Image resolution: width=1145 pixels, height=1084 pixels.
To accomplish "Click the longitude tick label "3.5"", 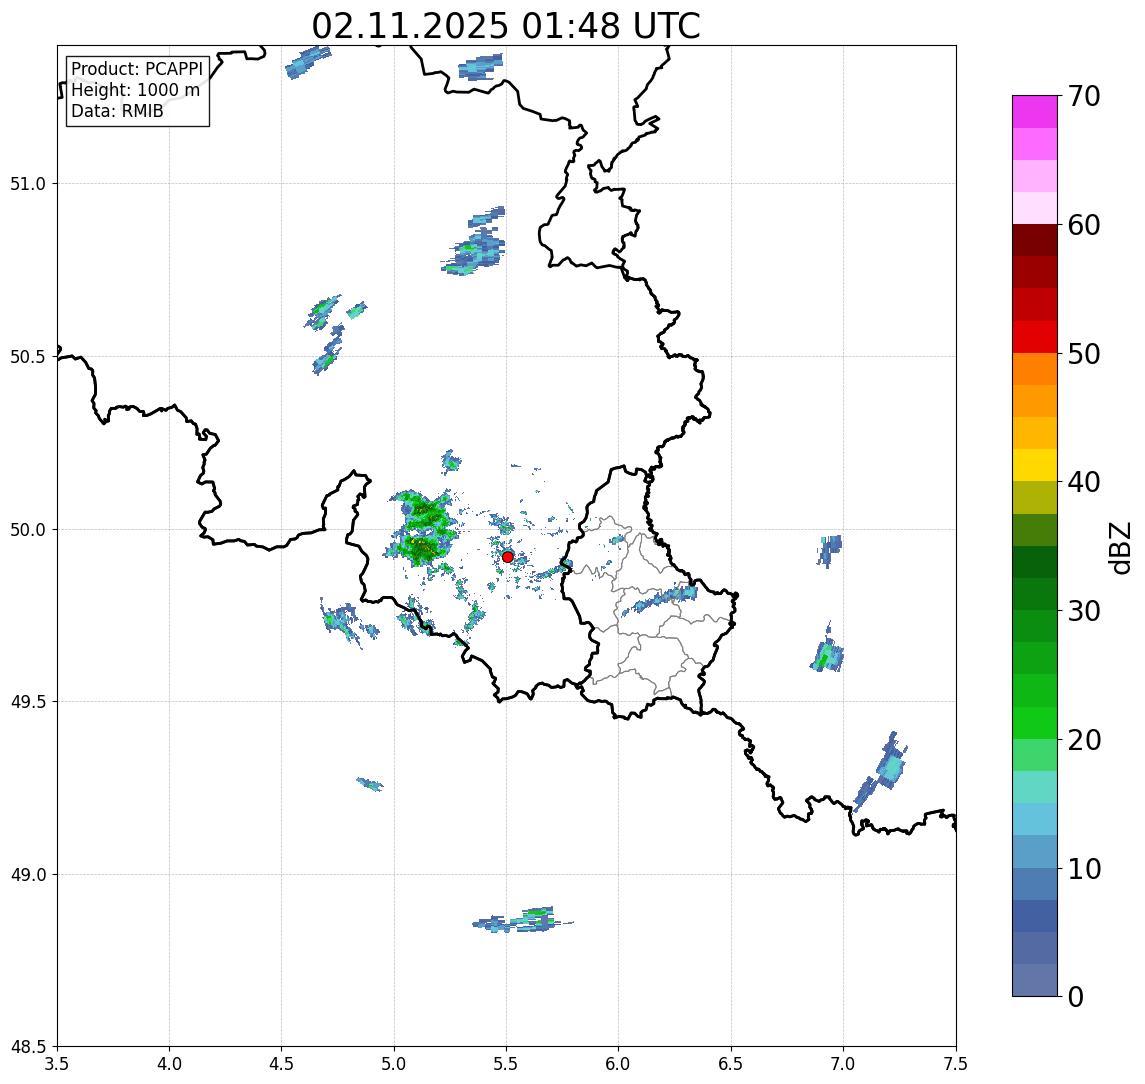I will [x=57, y=1064].
